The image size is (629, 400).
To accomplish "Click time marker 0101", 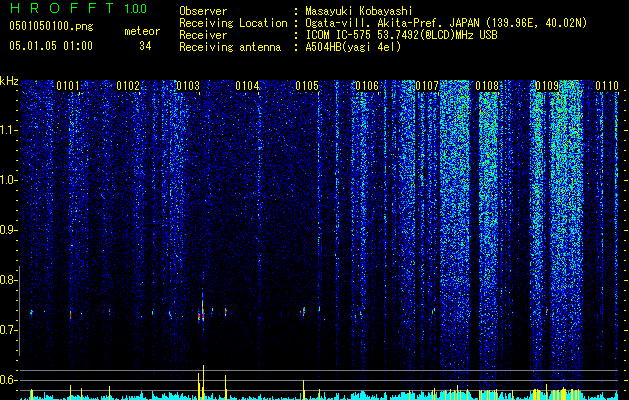I will click(x=68, y=86).
